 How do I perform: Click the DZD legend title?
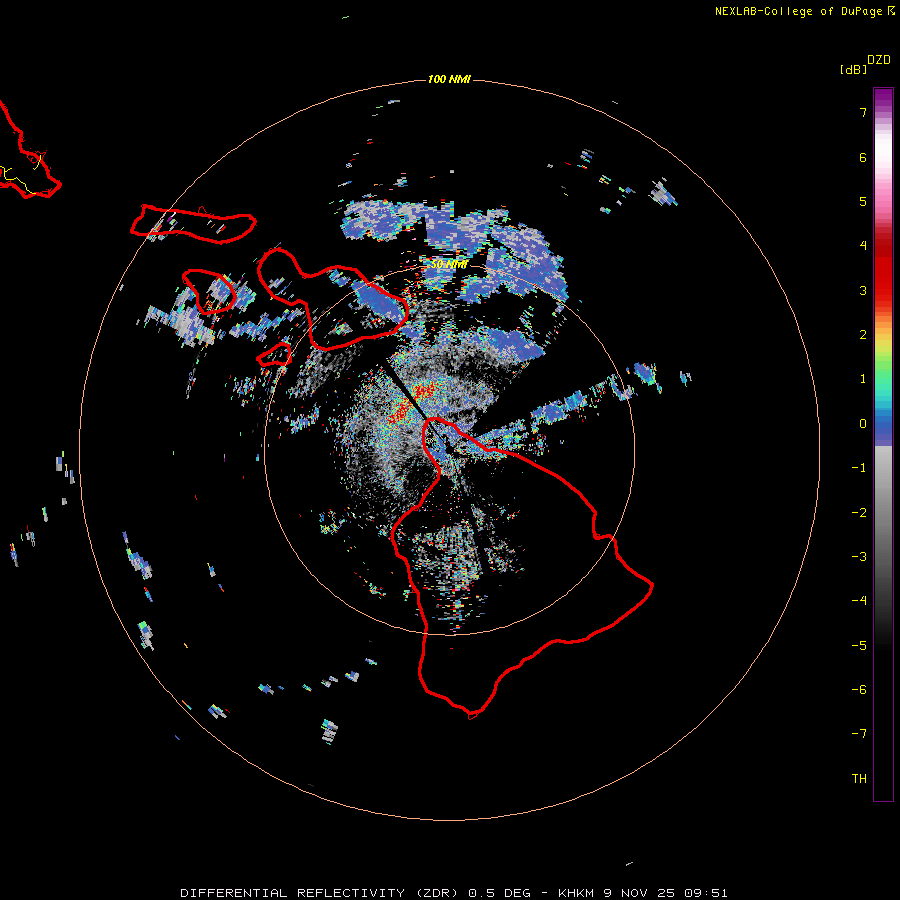[x=879, y=60]
